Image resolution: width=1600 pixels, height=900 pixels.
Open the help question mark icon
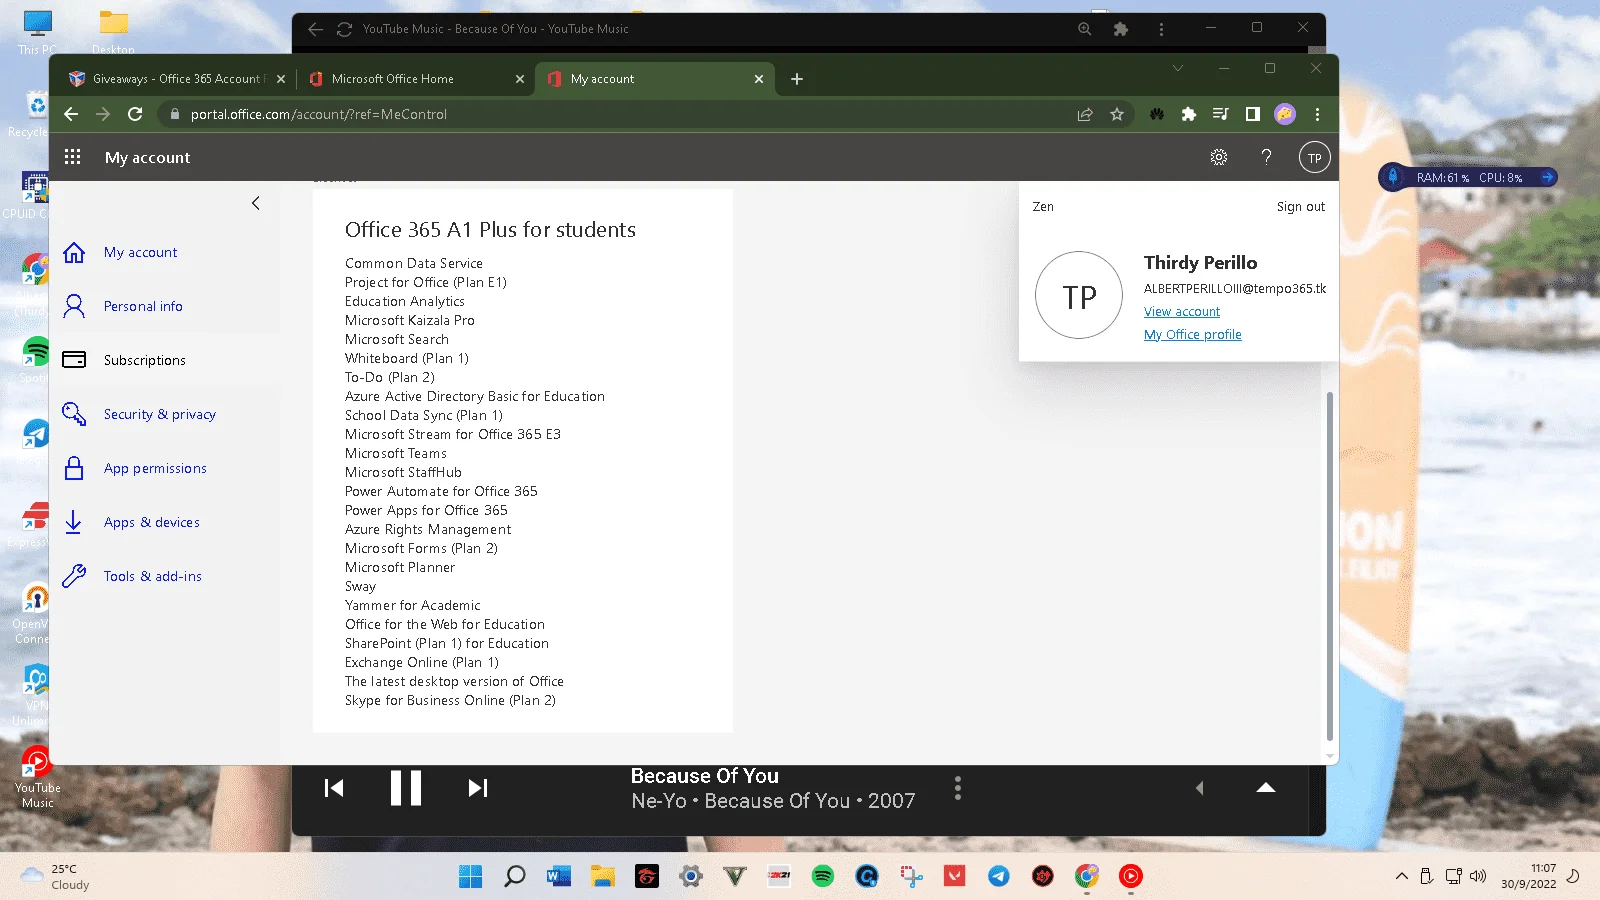1266,157
